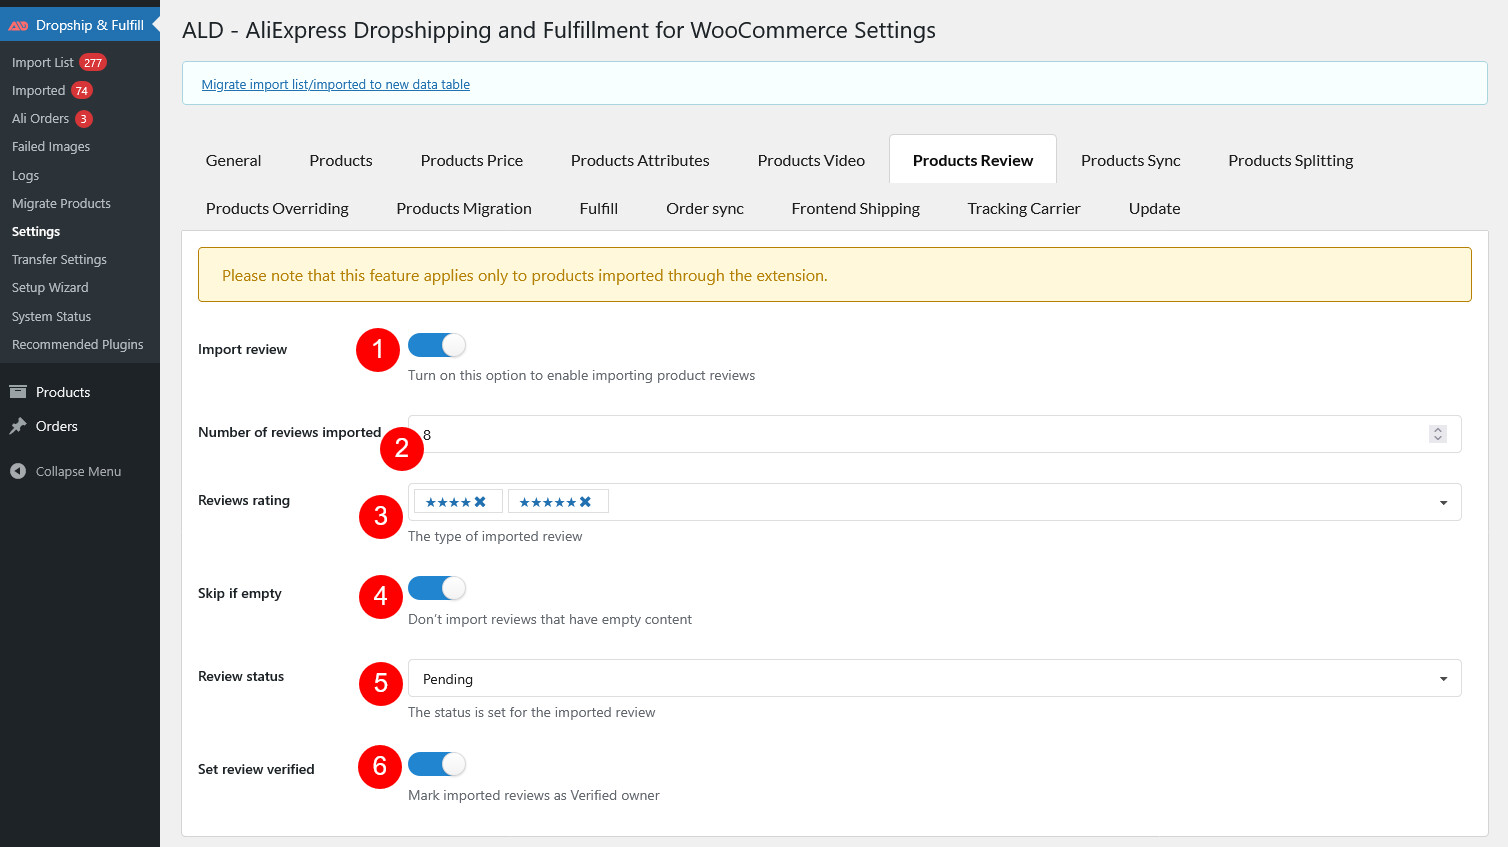Remove the four-star rating tag
This screenshot has height=847, width=1508.
coord(480,502)
